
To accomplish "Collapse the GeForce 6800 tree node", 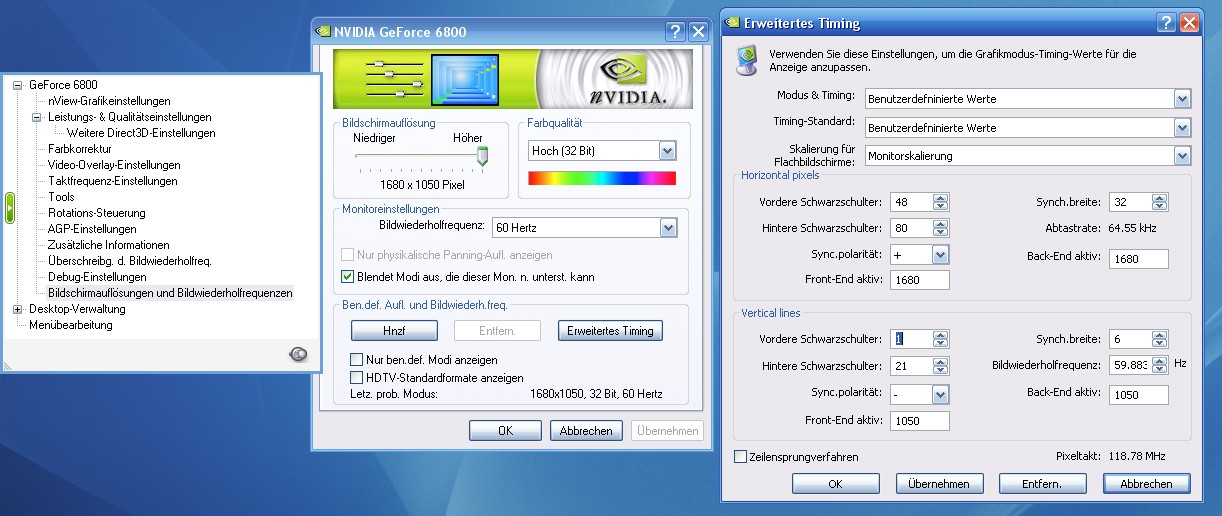I will click(x=17, y=85).
